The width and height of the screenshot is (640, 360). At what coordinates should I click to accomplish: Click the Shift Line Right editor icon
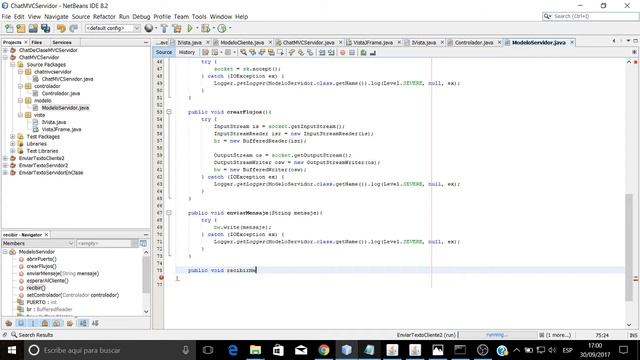click(331, 52)
